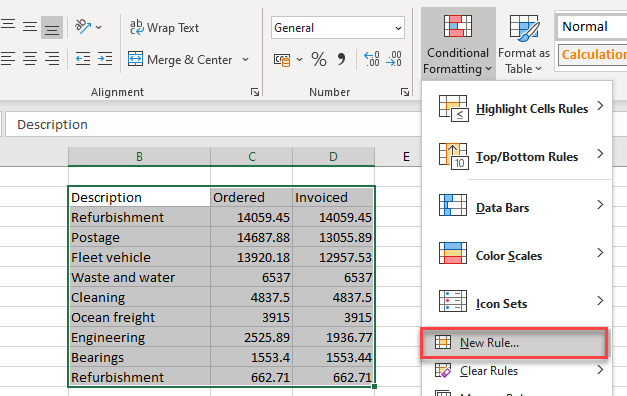Select column C header
The width and height of the screenshot is (627, 396).
(252, 156)
